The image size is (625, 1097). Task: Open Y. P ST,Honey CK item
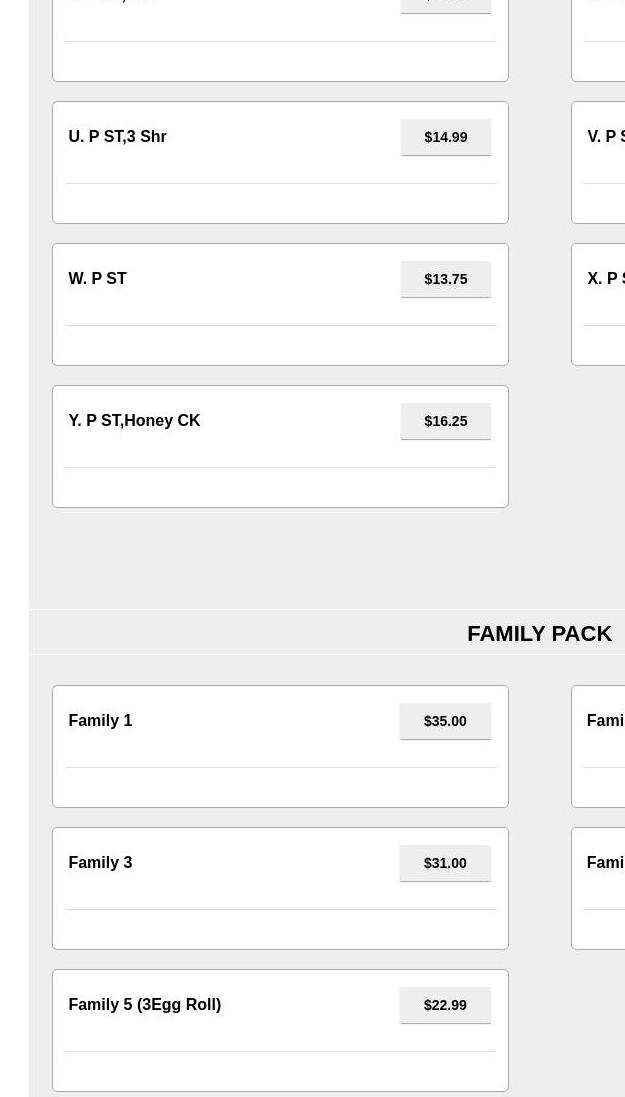(x=134, y=421)
